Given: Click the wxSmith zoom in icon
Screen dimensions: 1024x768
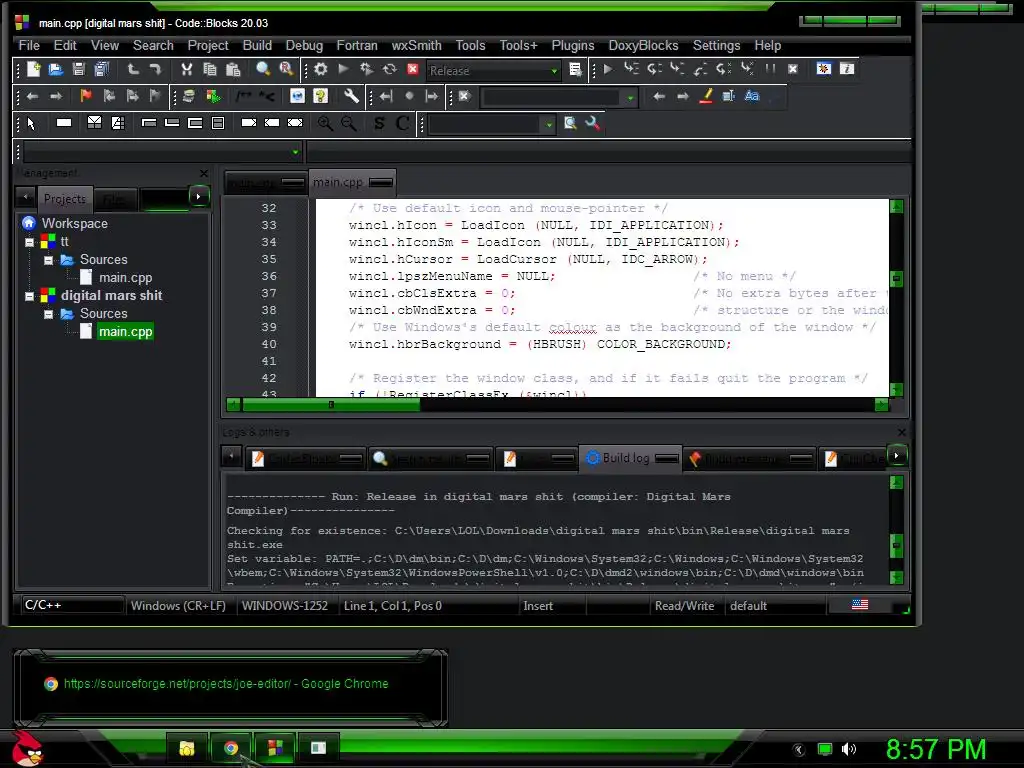Looking at the screenshot, I should (x=325, y=123).
